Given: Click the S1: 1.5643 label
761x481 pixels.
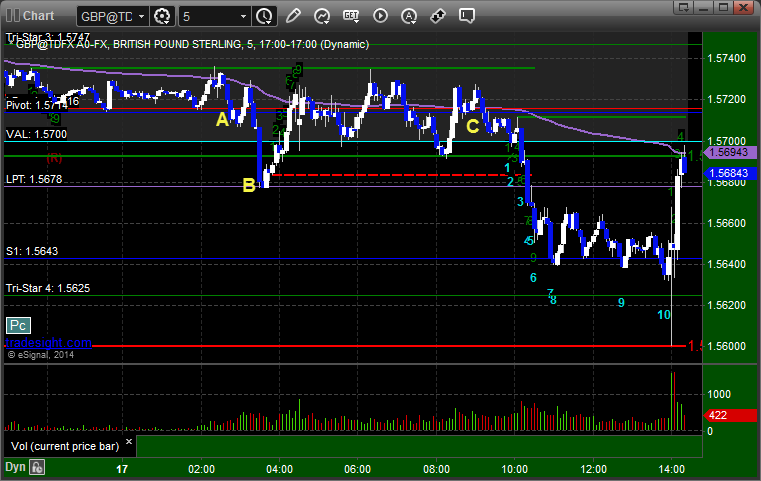Looking at the screenshot, I should [x=32, y=251].
